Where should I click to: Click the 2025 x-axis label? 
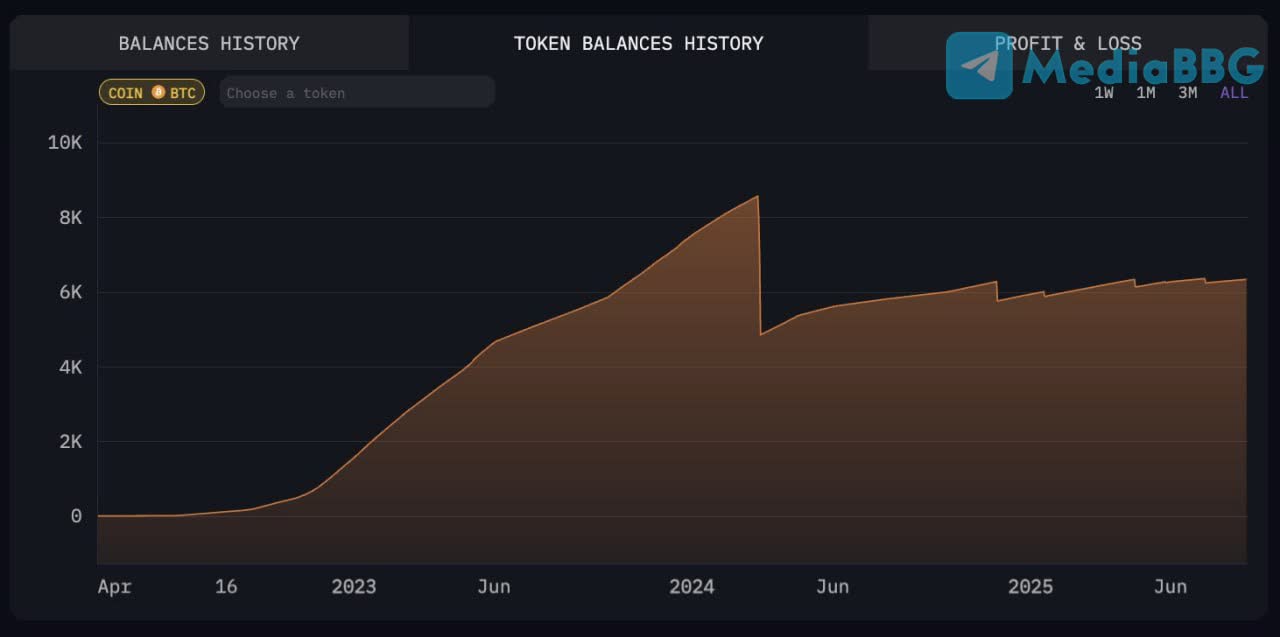[1030, 586]
